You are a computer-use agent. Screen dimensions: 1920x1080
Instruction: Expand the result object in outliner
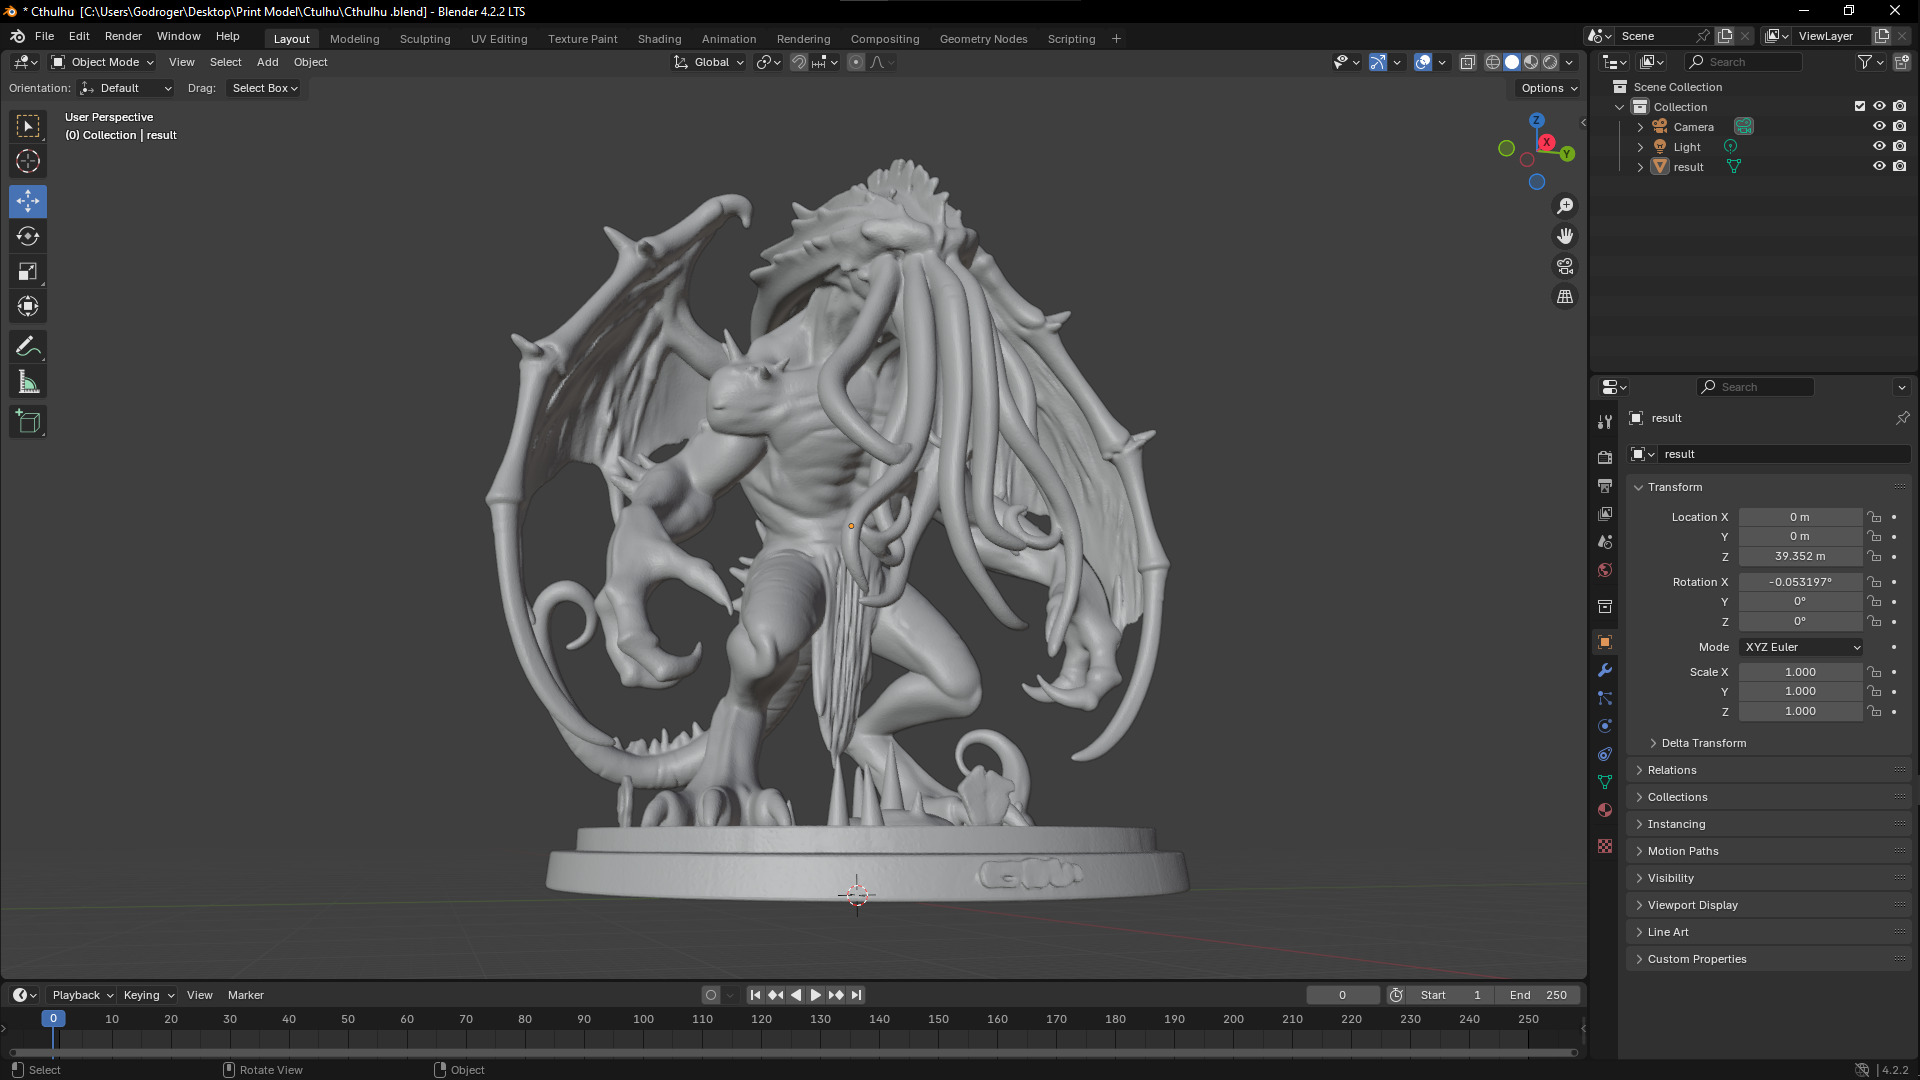coord(1640,167)
